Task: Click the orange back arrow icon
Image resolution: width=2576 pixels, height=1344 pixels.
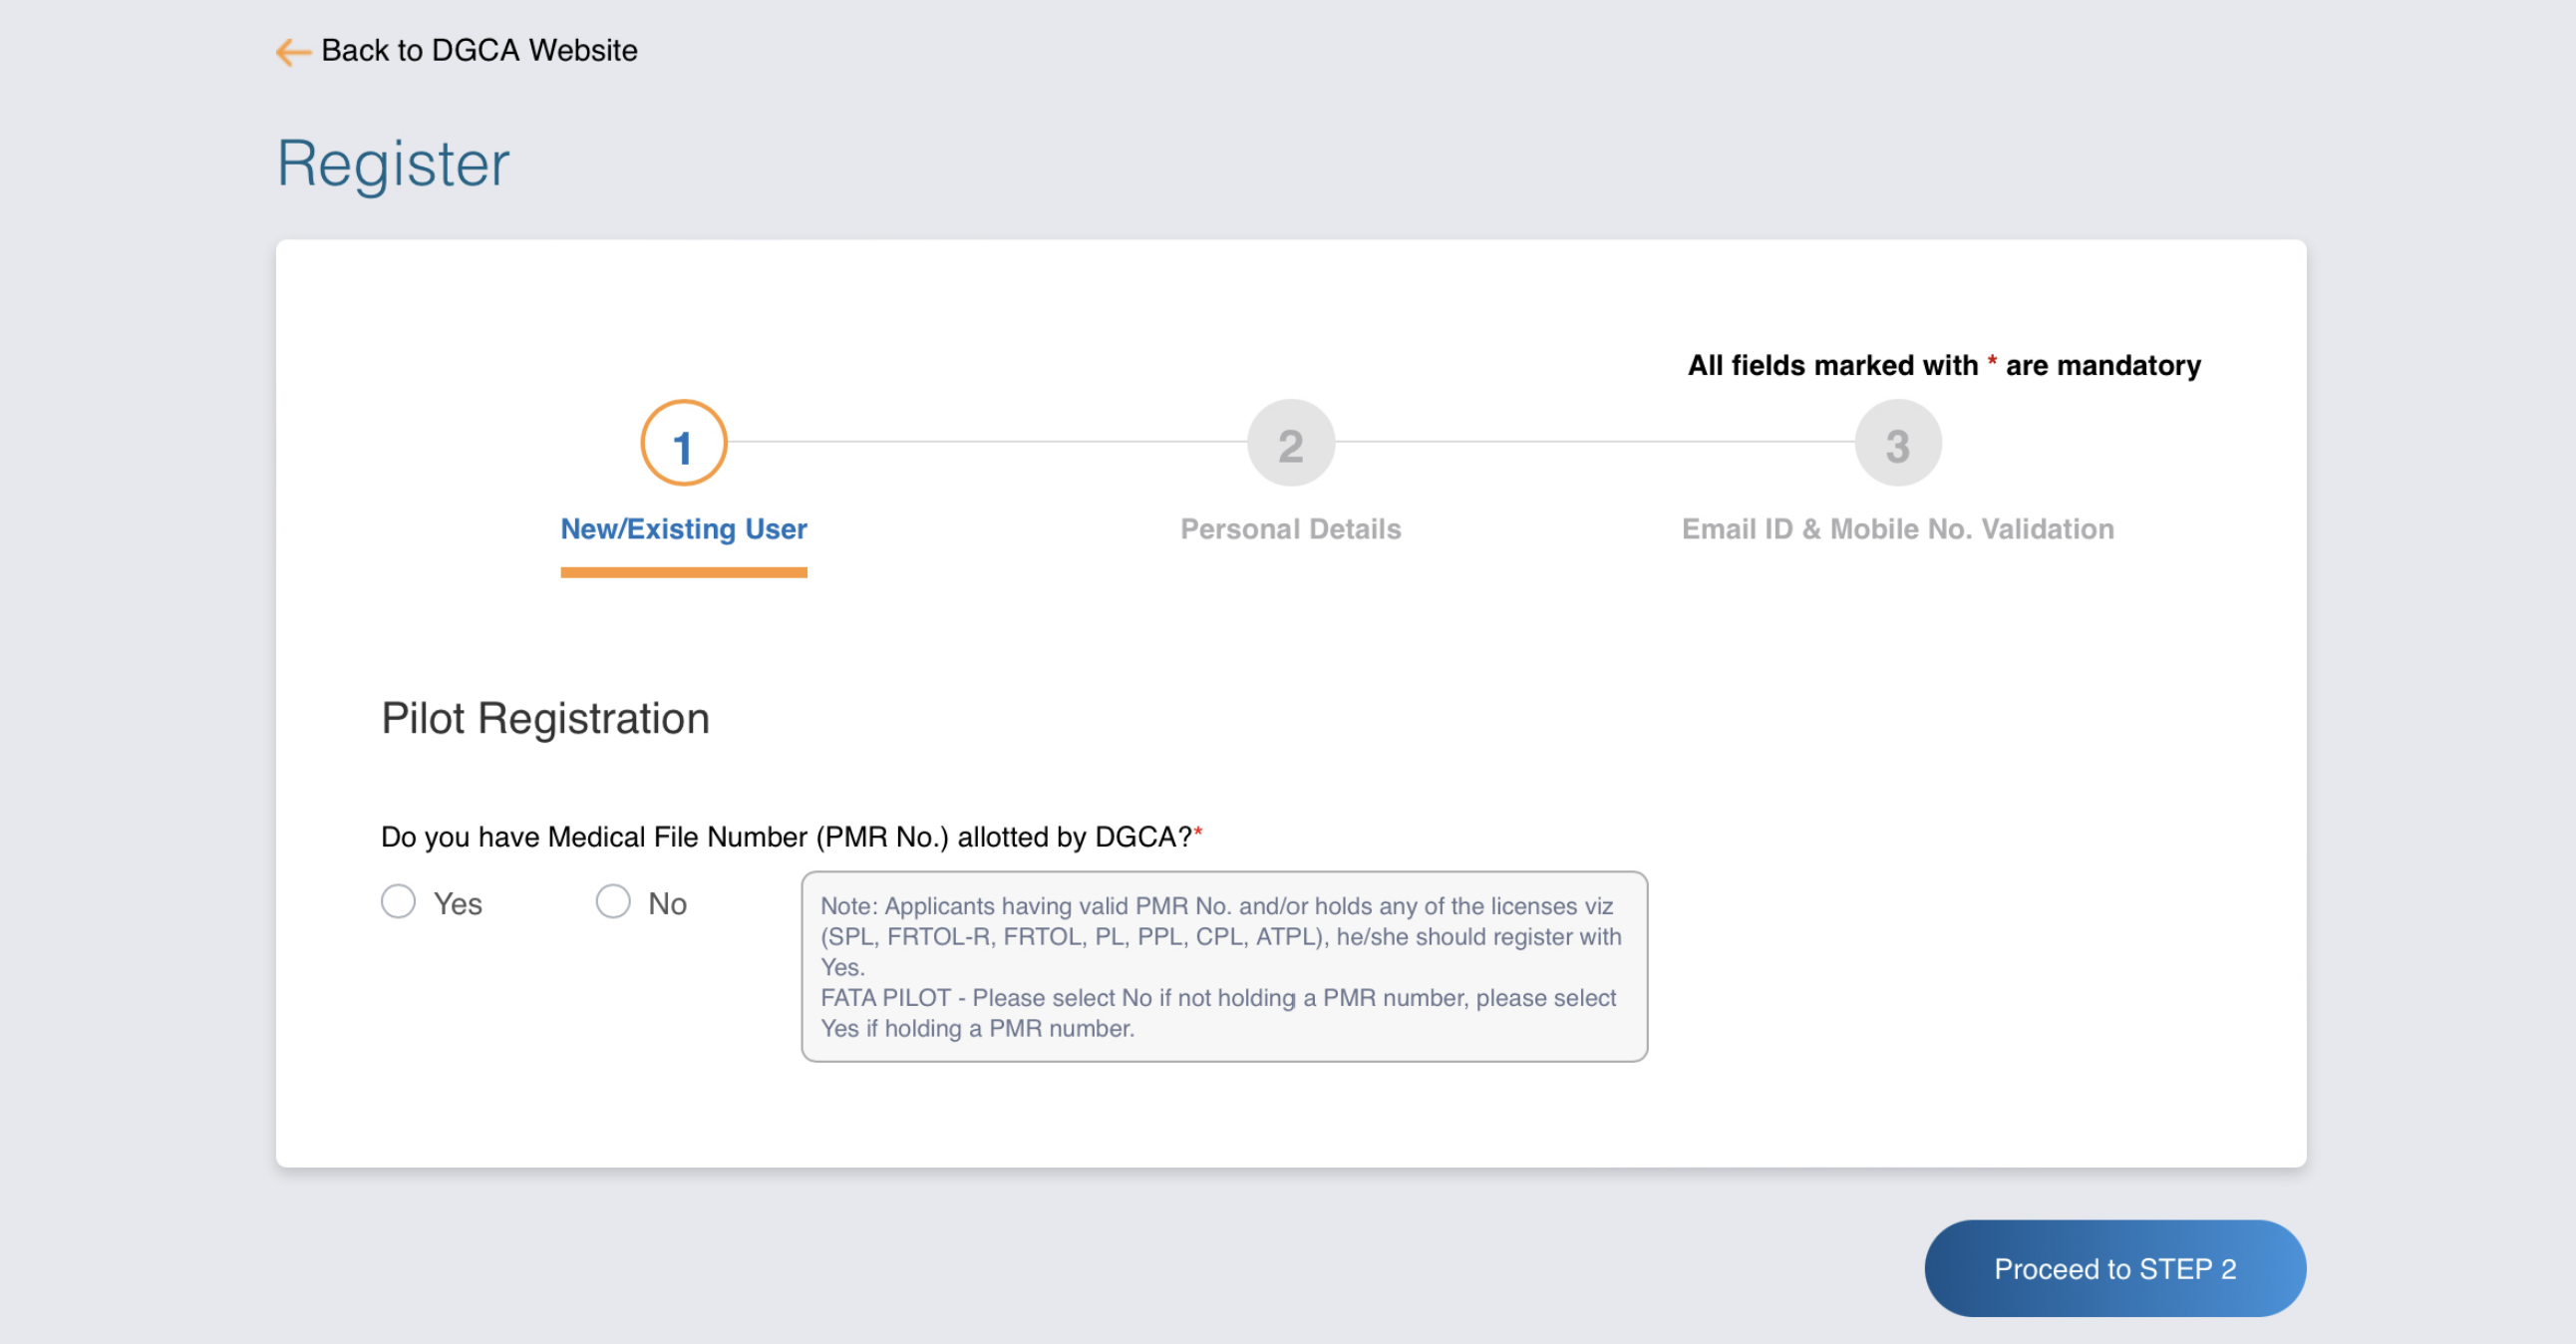Action: coord(290,51)
